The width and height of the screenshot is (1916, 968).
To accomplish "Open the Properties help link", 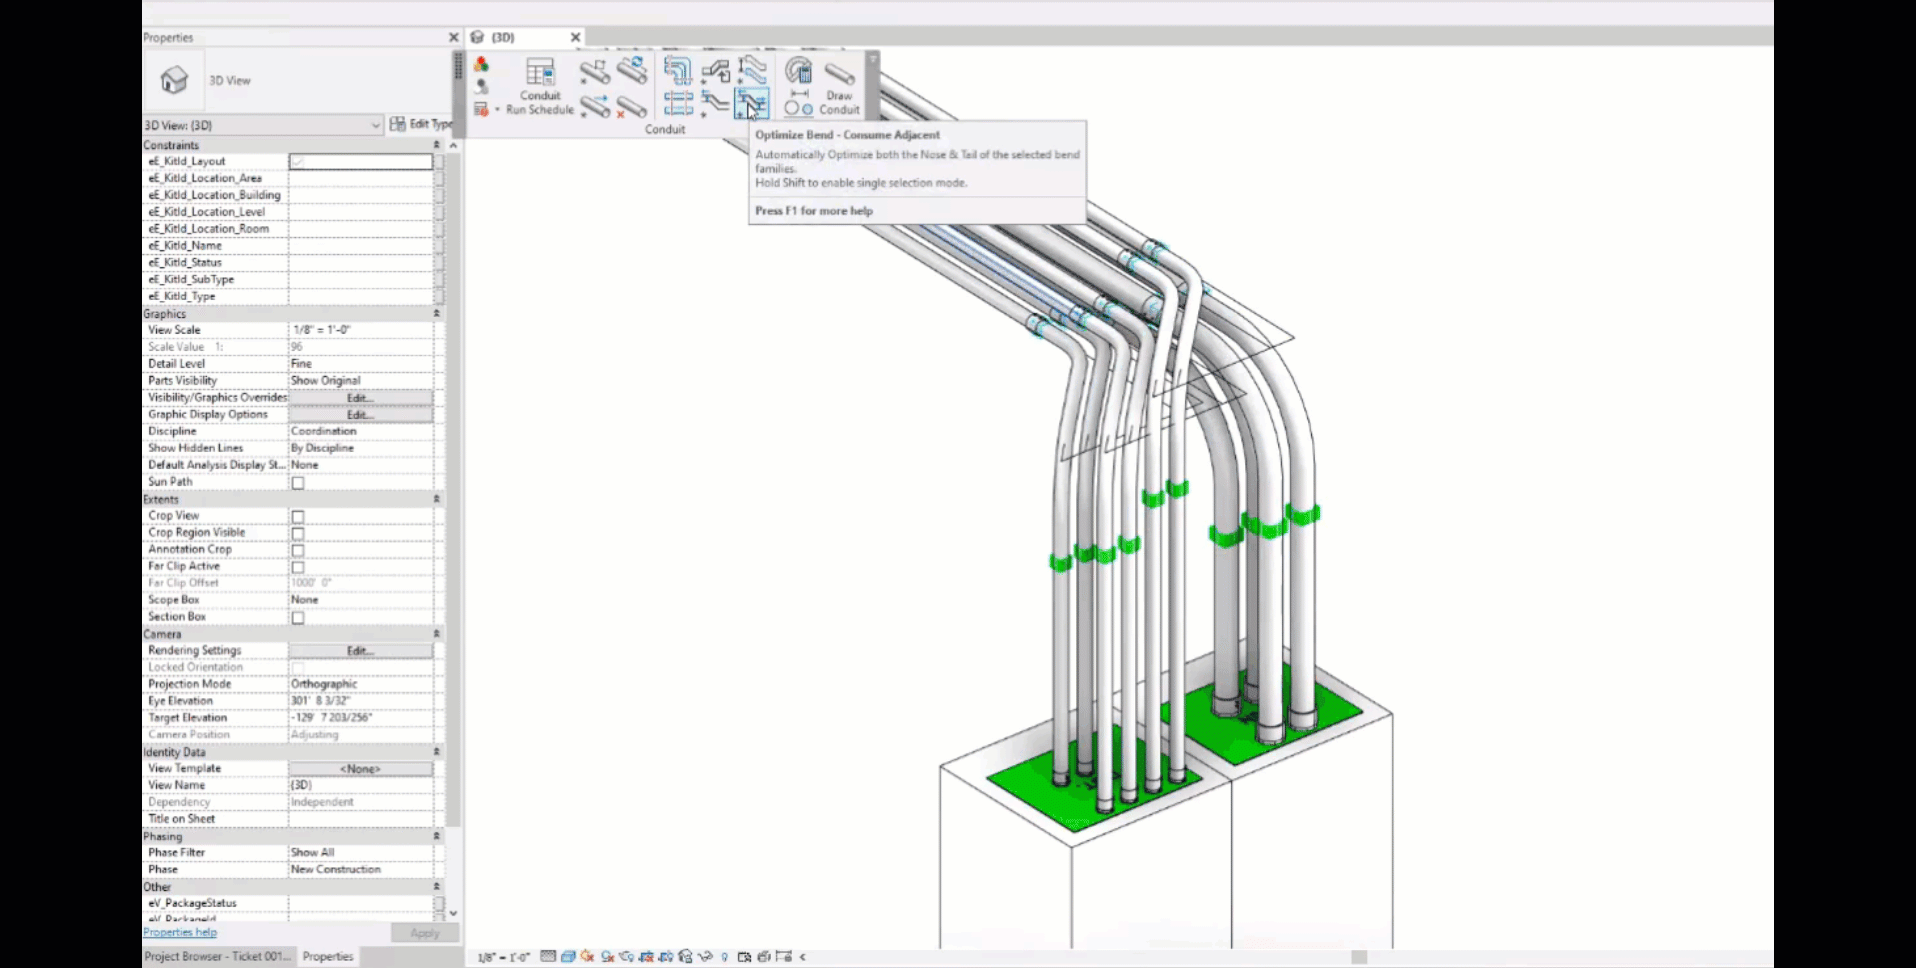I will pyautogui.click(x=180, y=933).
